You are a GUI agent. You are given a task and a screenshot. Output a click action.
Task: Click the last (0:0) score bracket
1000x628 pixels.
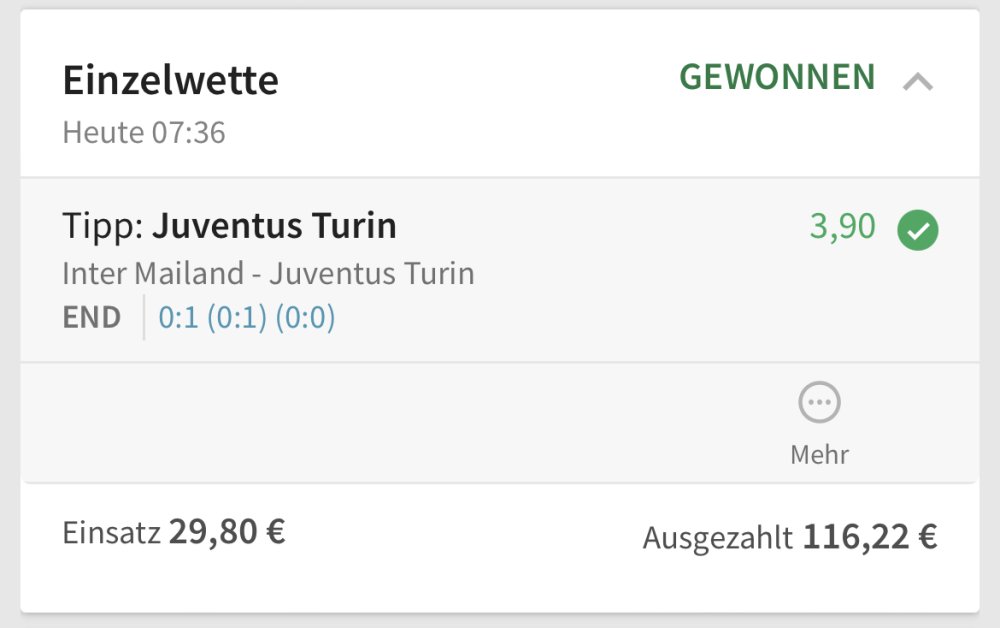305,318
